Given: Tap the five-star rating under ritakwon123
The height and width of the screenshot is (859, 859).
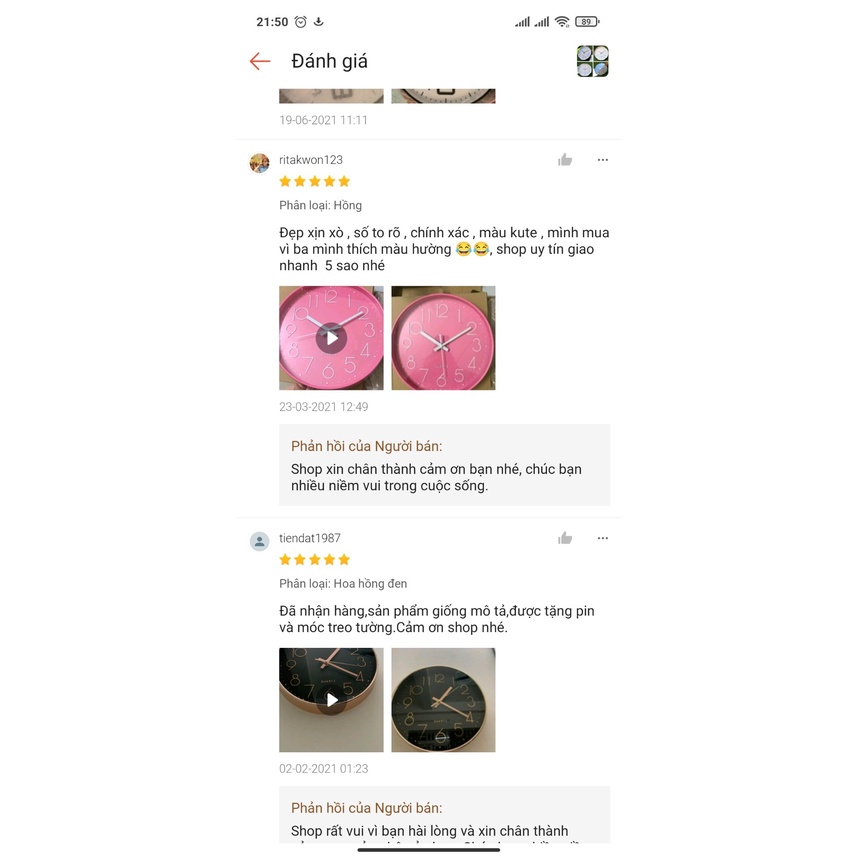Looking at the screenshot, I should tap(314, 181).
